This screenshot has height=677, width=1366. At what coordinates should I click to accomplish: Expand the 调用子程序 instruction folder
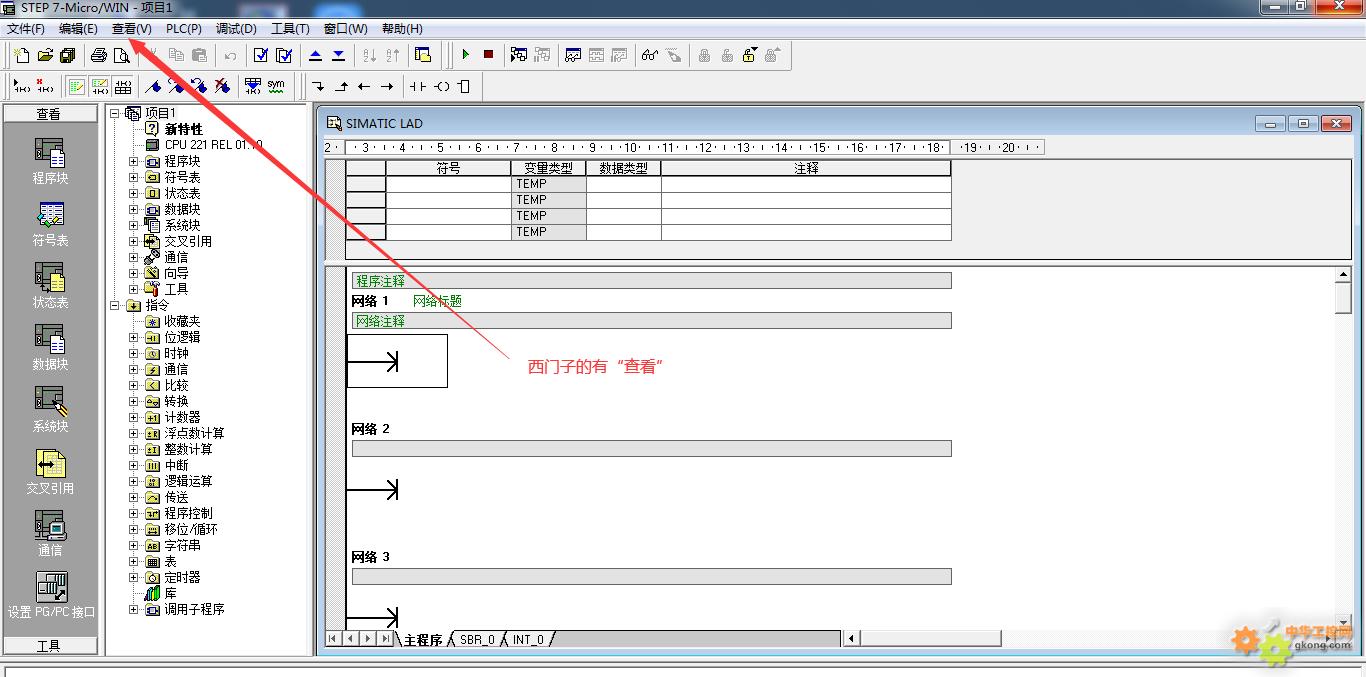134,609
